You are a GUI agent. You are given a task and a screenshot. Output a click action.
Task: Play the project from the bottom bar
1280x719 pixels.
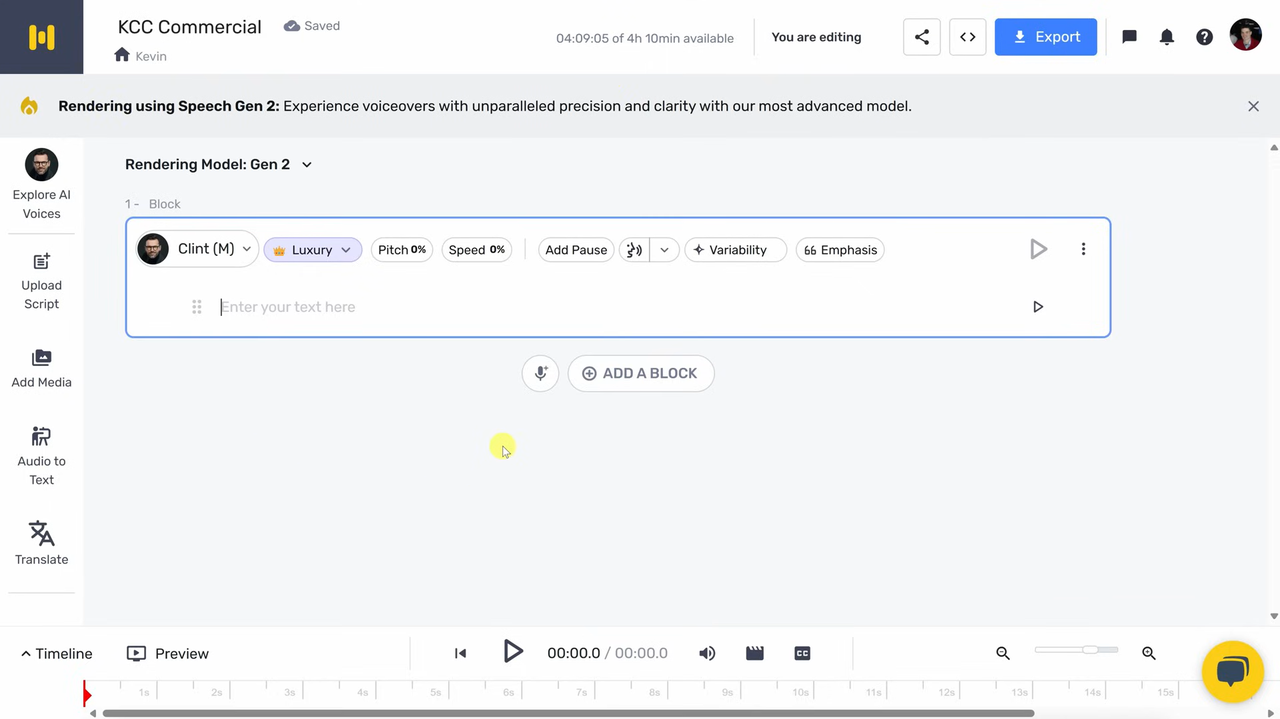click(x=512, y=652)
